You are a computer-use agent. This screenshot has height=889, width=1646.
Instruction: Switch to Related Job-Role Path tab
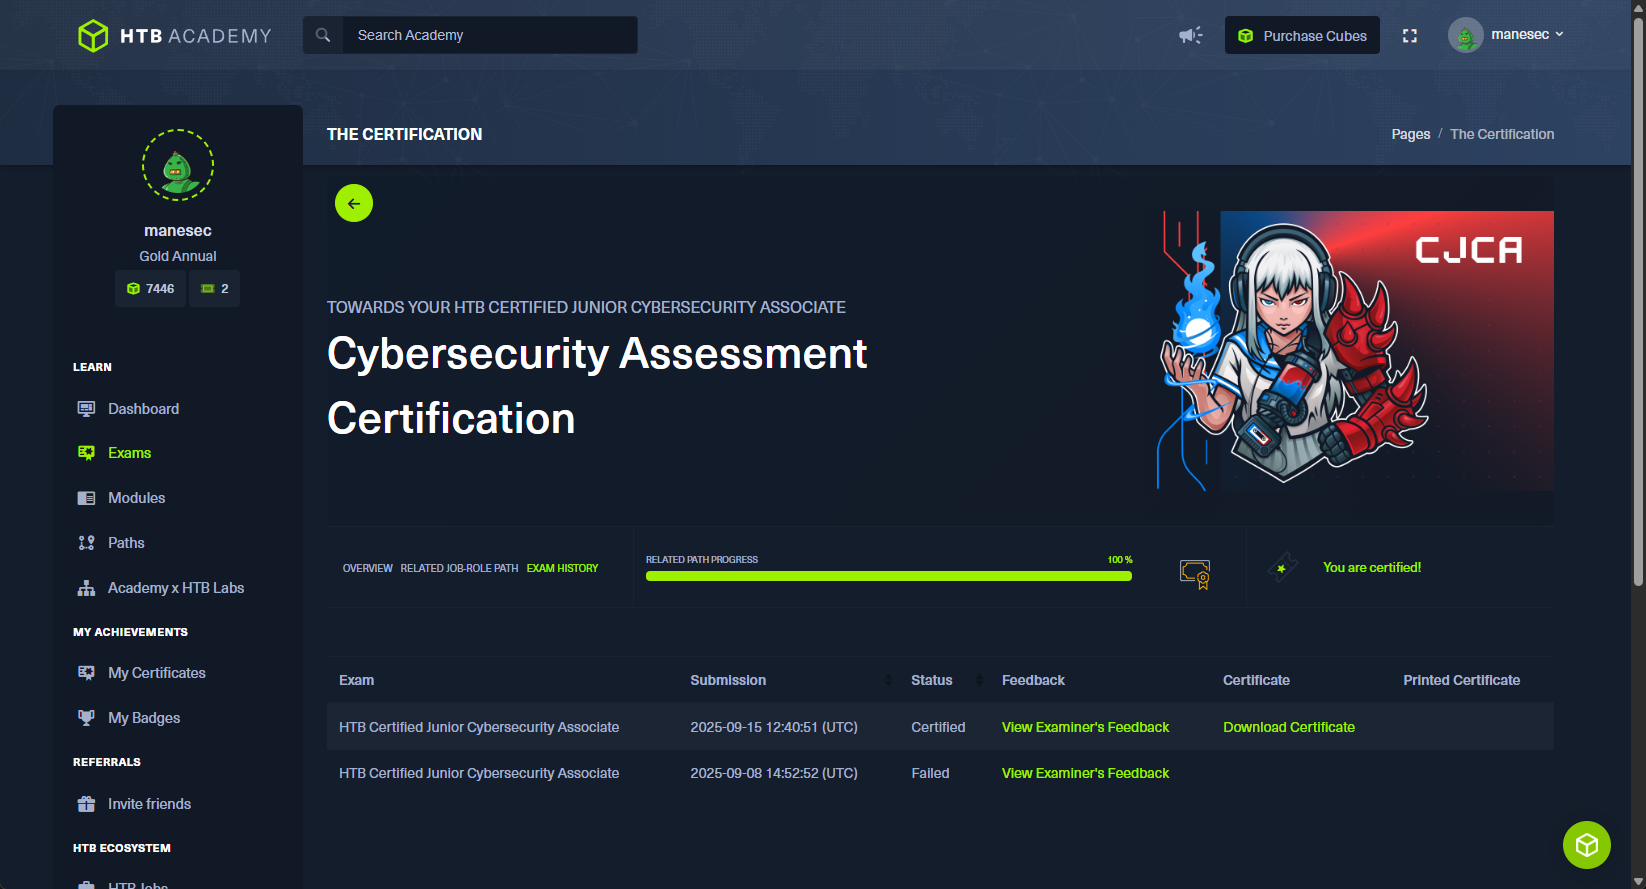[459, 568]
